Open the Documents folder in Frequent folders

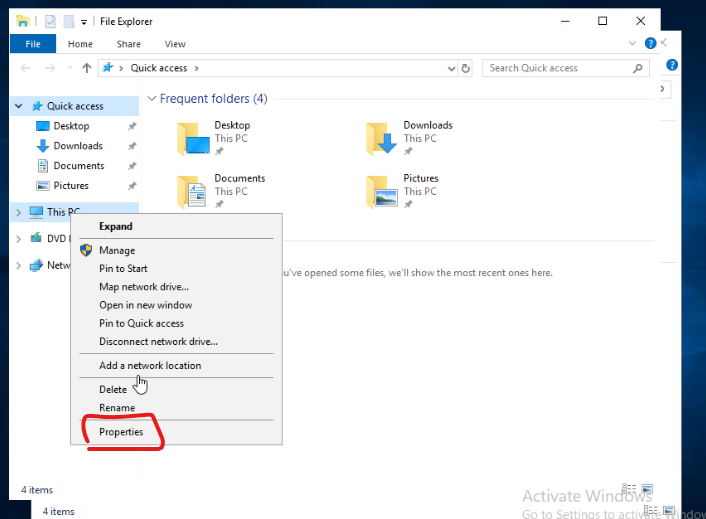point(221,191)
